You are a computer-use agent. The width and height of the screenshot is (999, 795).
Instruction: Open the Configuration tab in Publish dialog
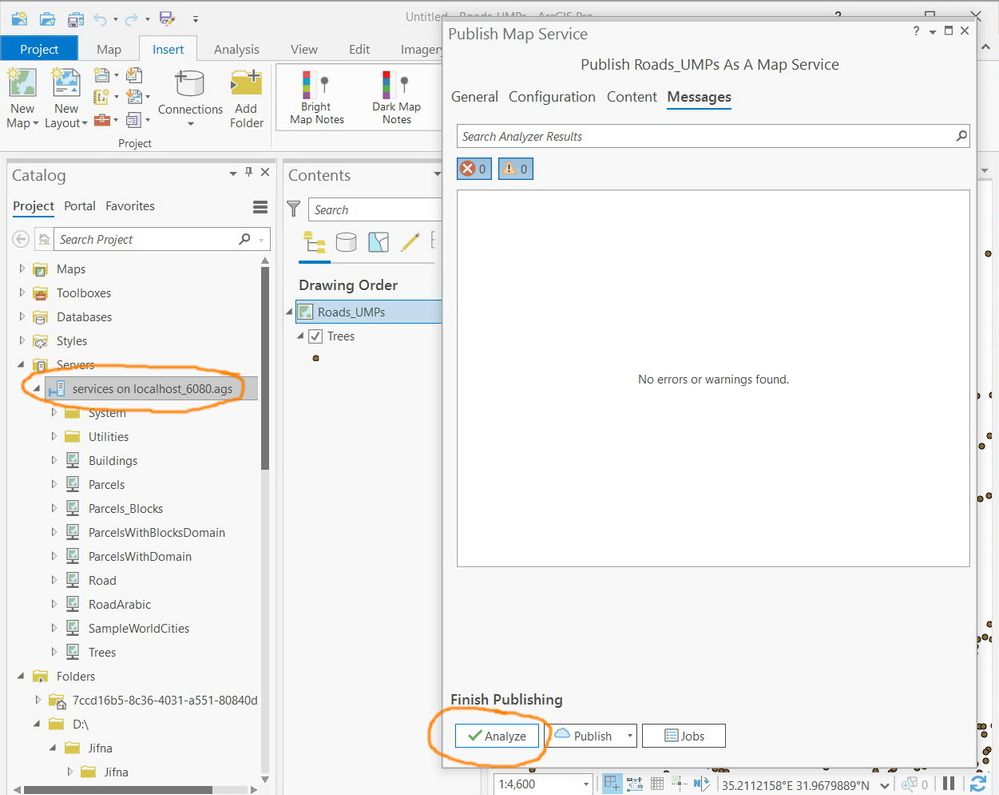552,97
